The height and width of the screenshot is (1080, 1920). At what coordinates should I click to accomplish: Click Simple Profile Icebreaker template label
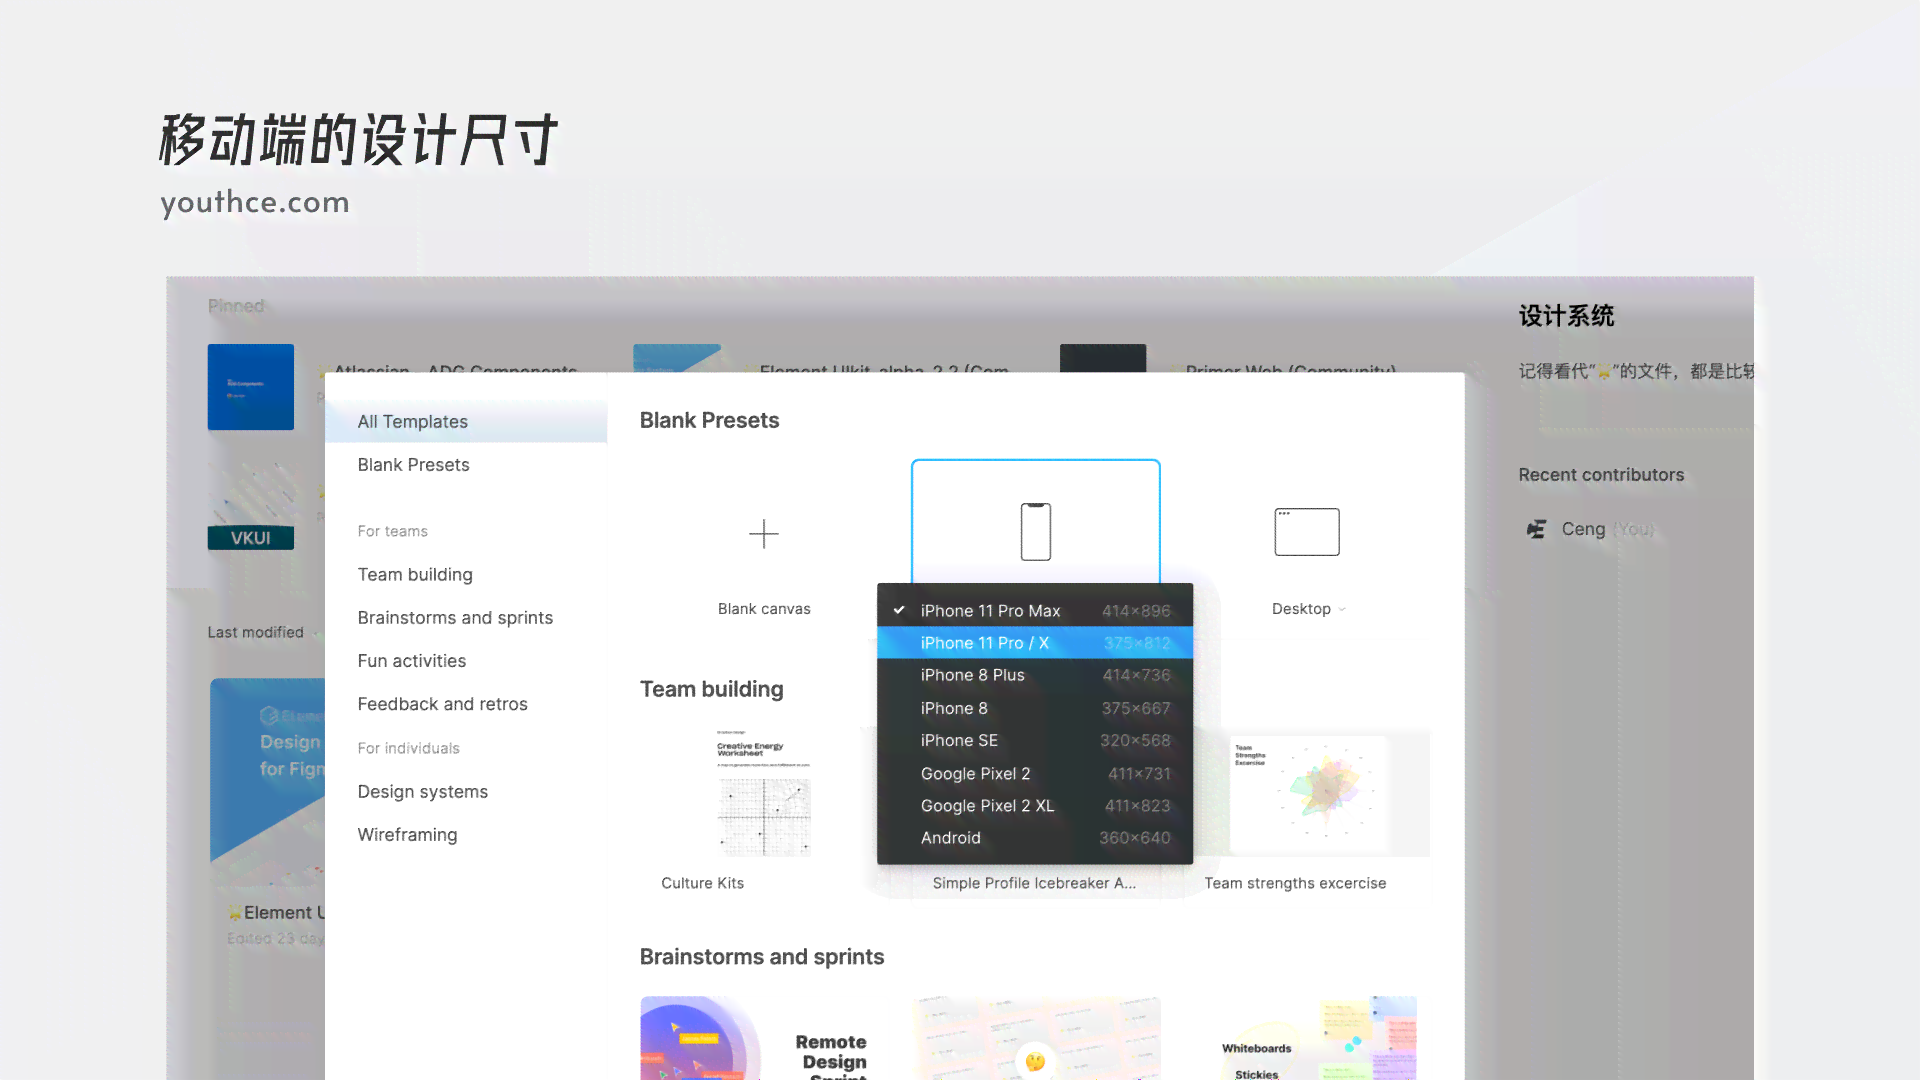click(x=1034, y=883)
